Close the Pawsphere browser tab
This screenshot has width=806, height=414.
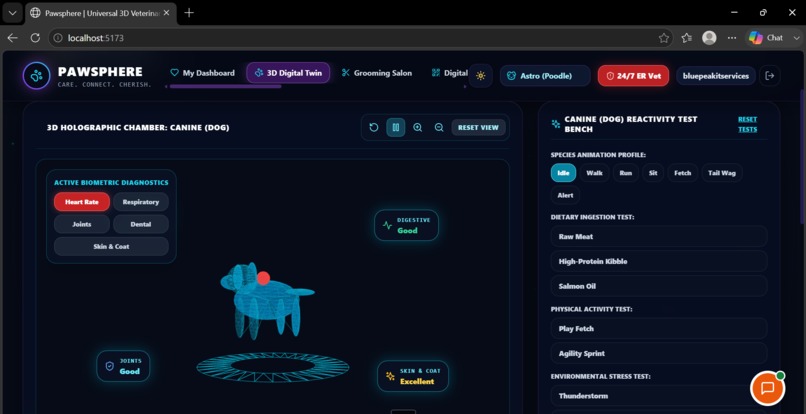click(166, 13)
